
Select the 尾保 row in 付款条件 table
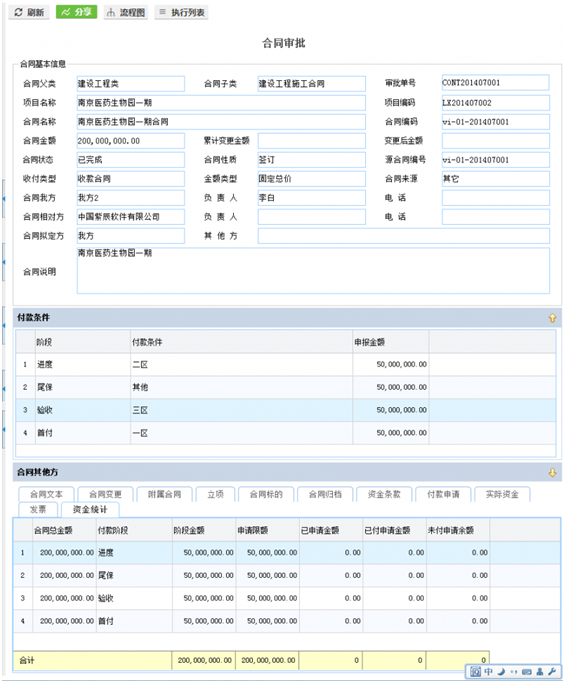tap(286, 387)
